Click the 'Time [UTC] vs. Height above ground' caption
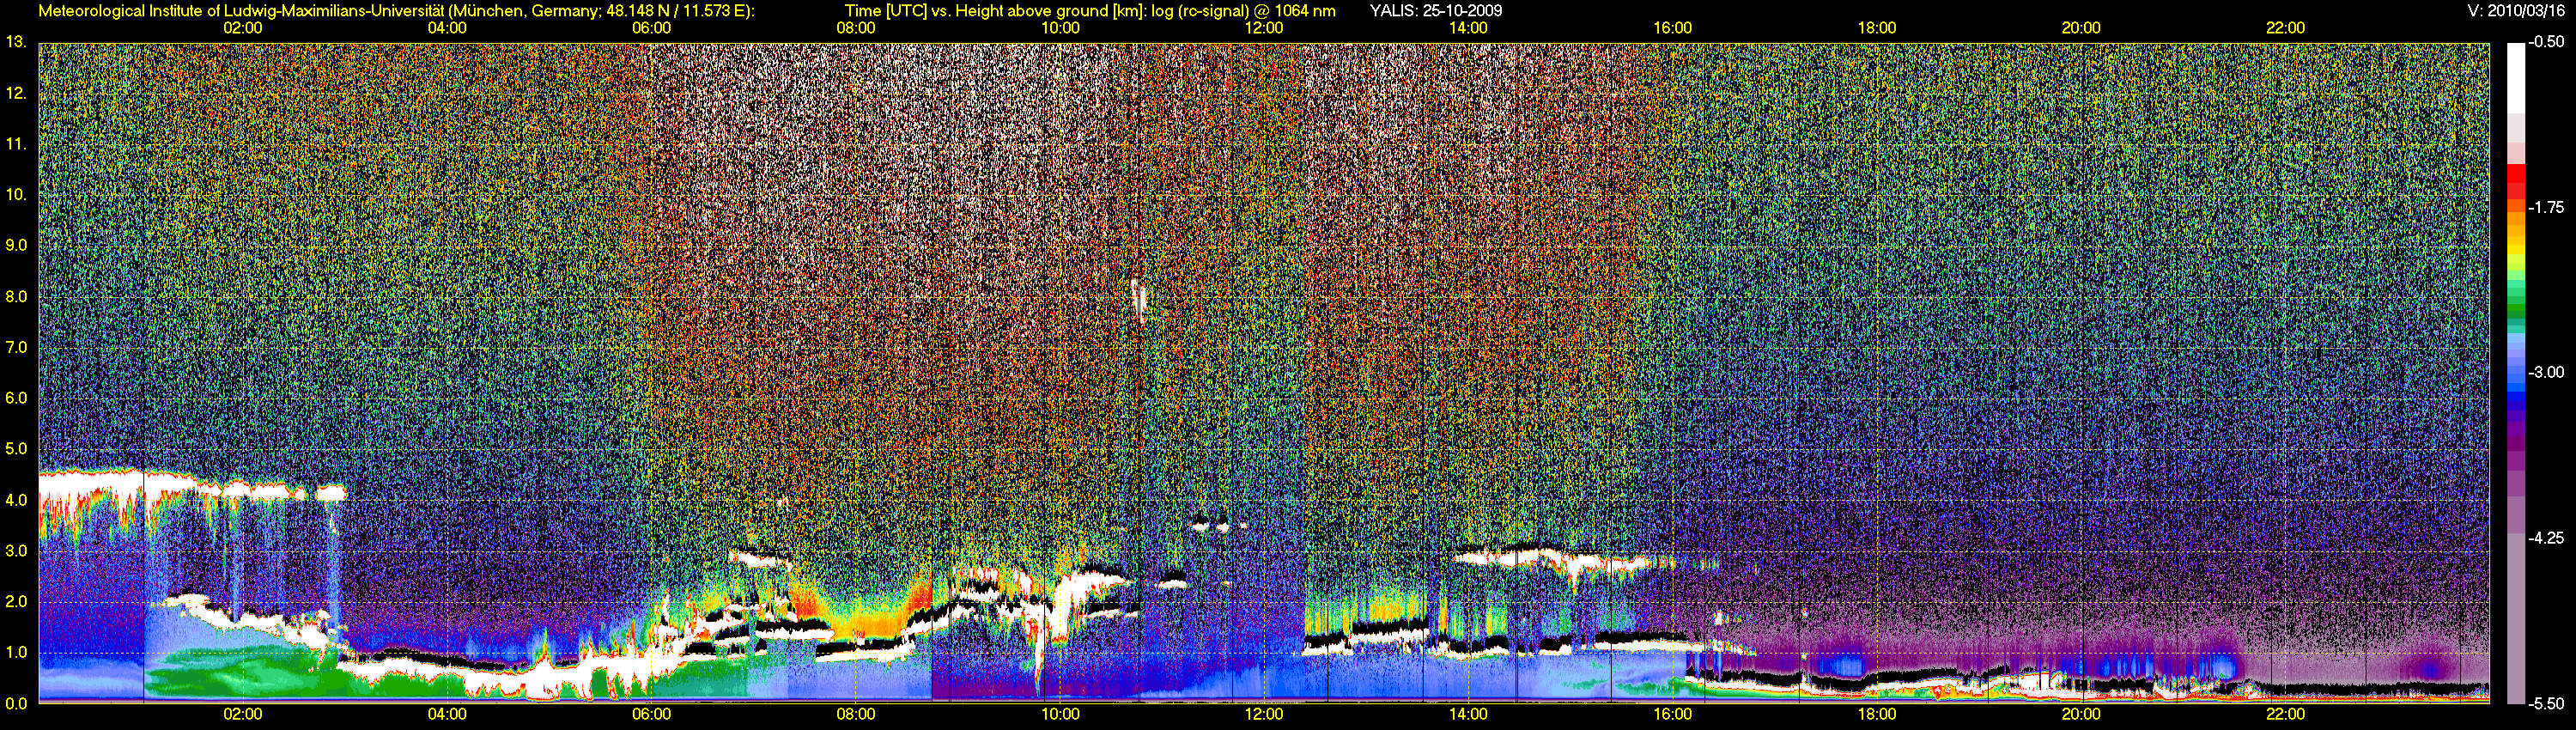 tap(1090, 11)
